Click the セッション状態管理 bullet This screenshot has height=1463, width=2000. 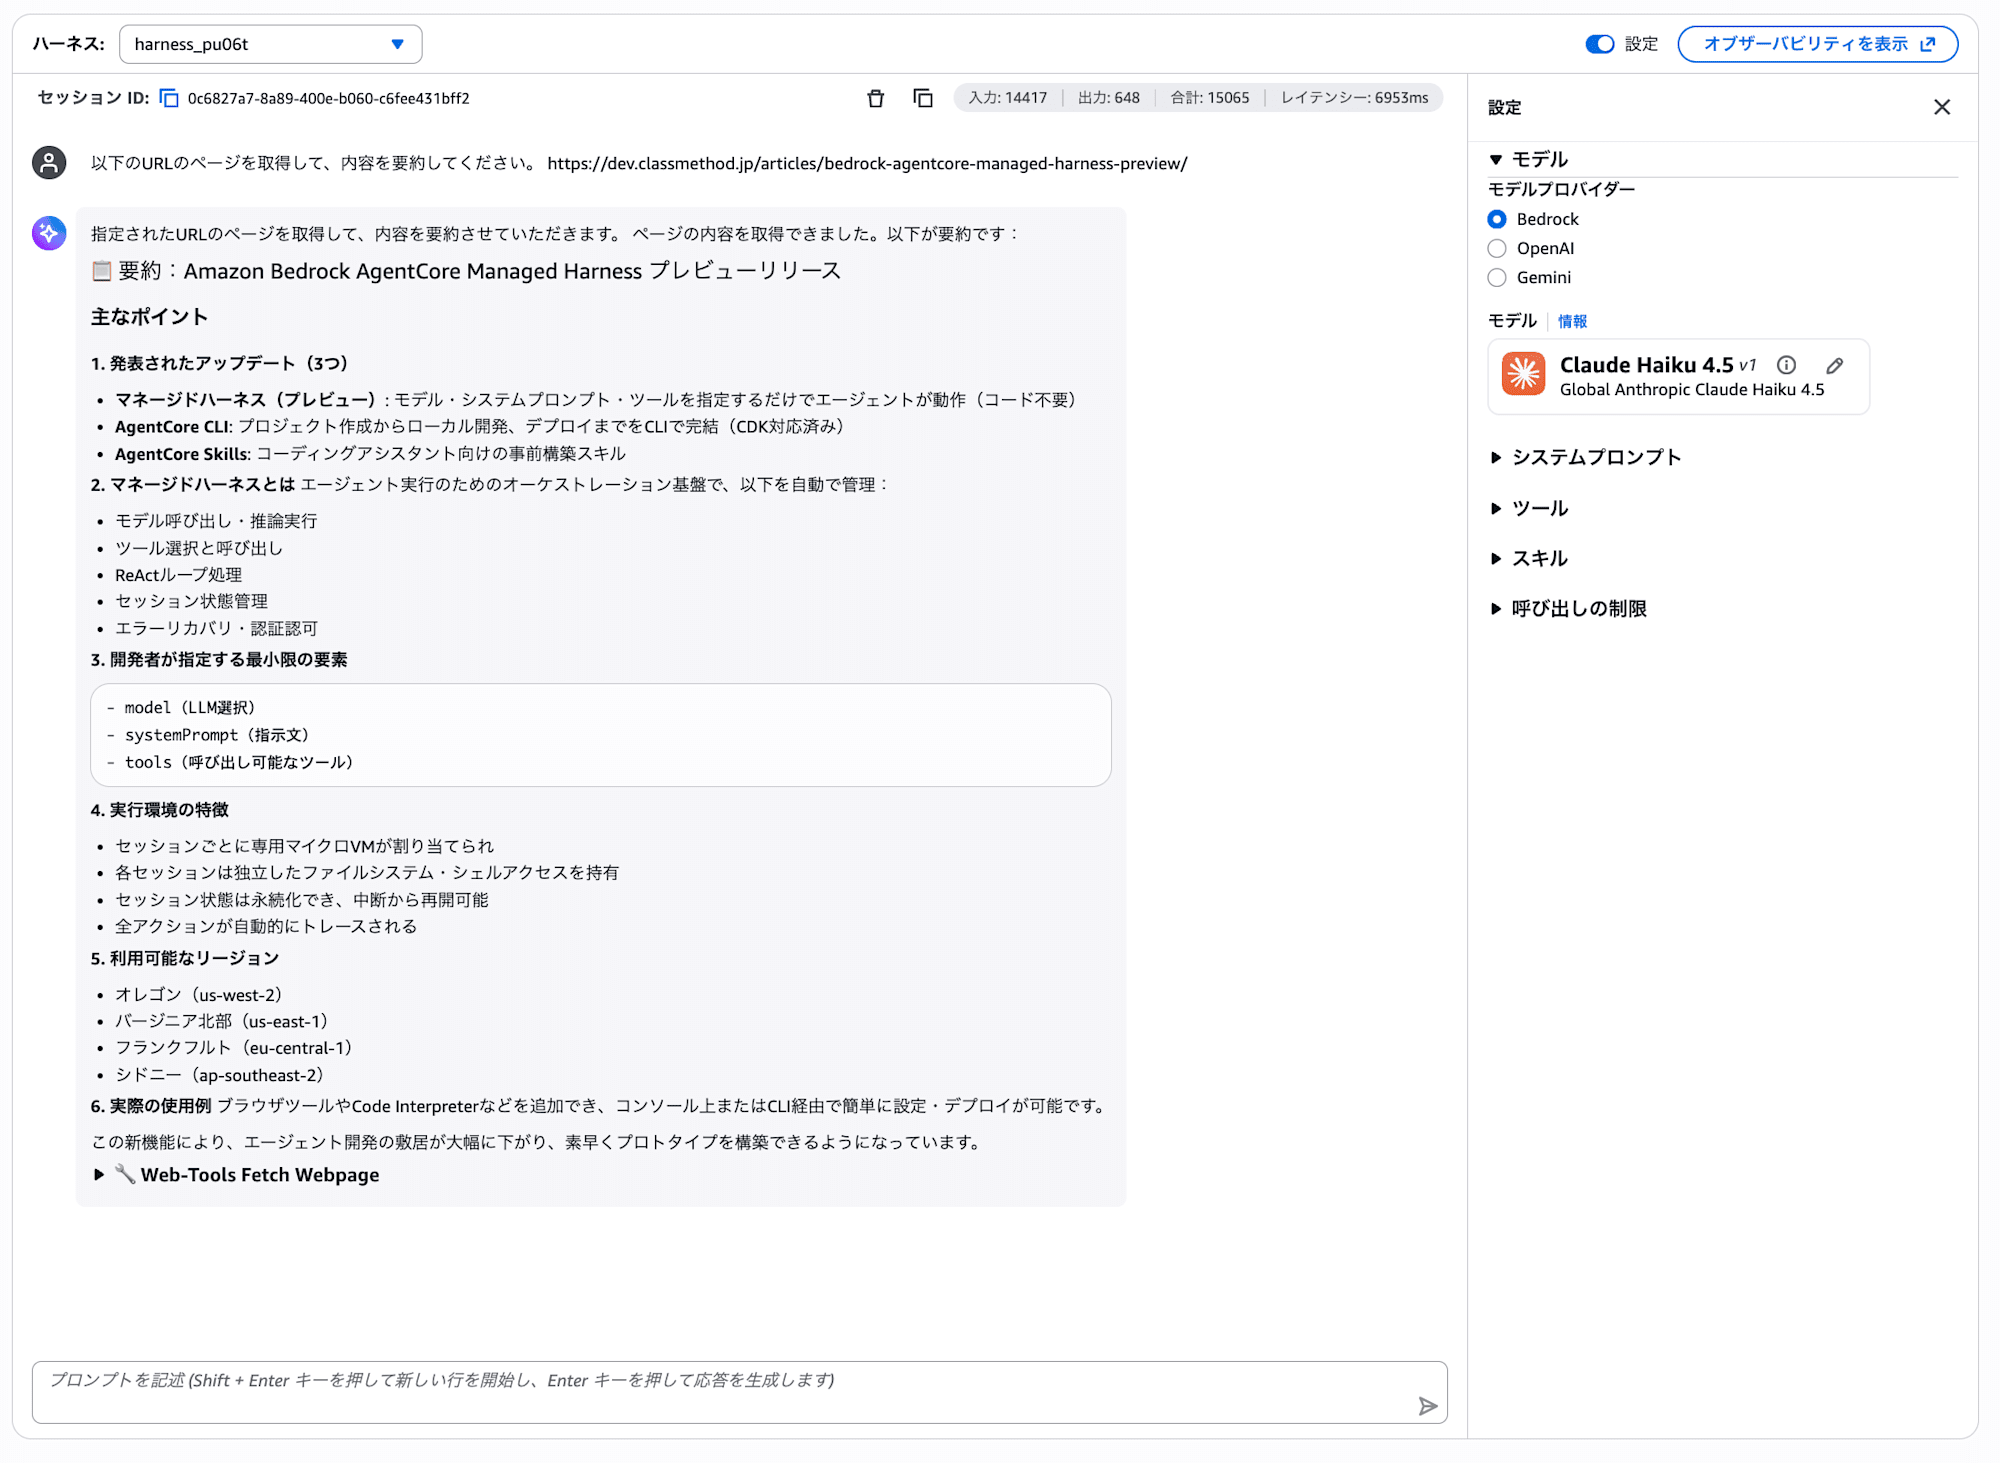(191, 601)
